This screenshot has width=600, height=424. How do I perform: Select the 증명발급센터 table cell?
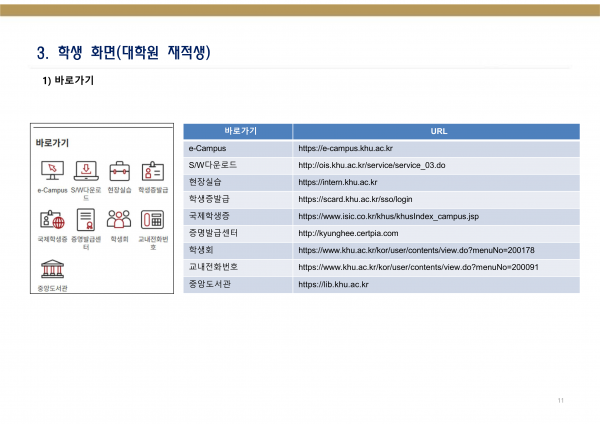[x=238, y=233]
